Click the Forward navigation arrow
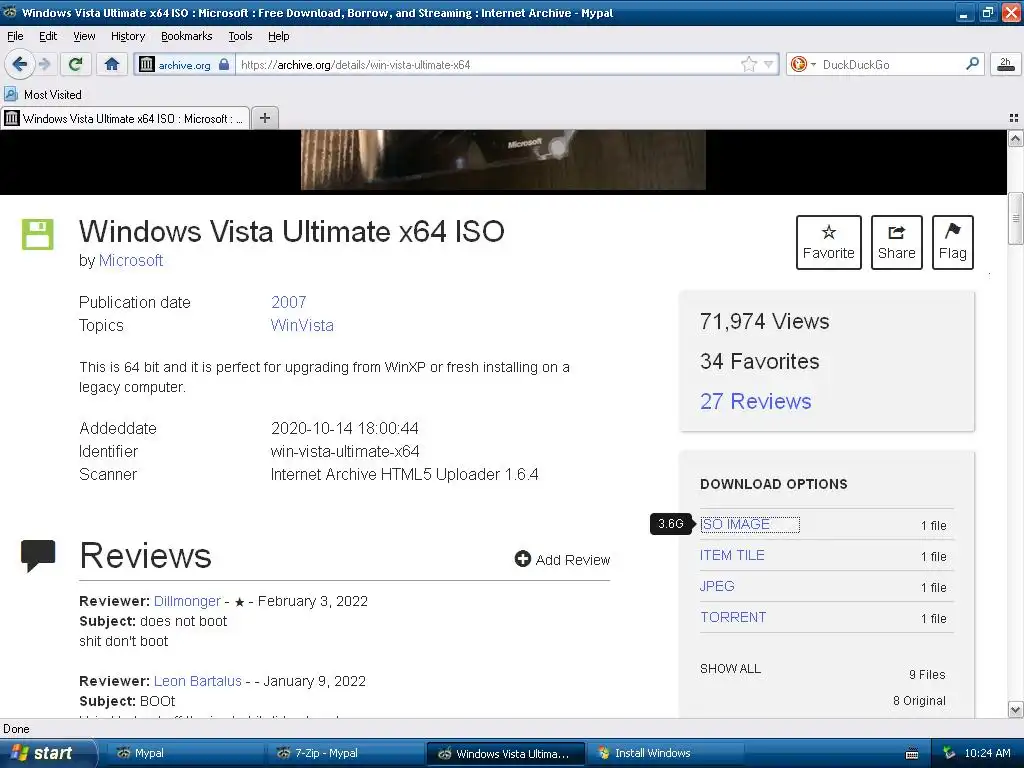This screenshot has height=768, width=1024. point(44,64)
